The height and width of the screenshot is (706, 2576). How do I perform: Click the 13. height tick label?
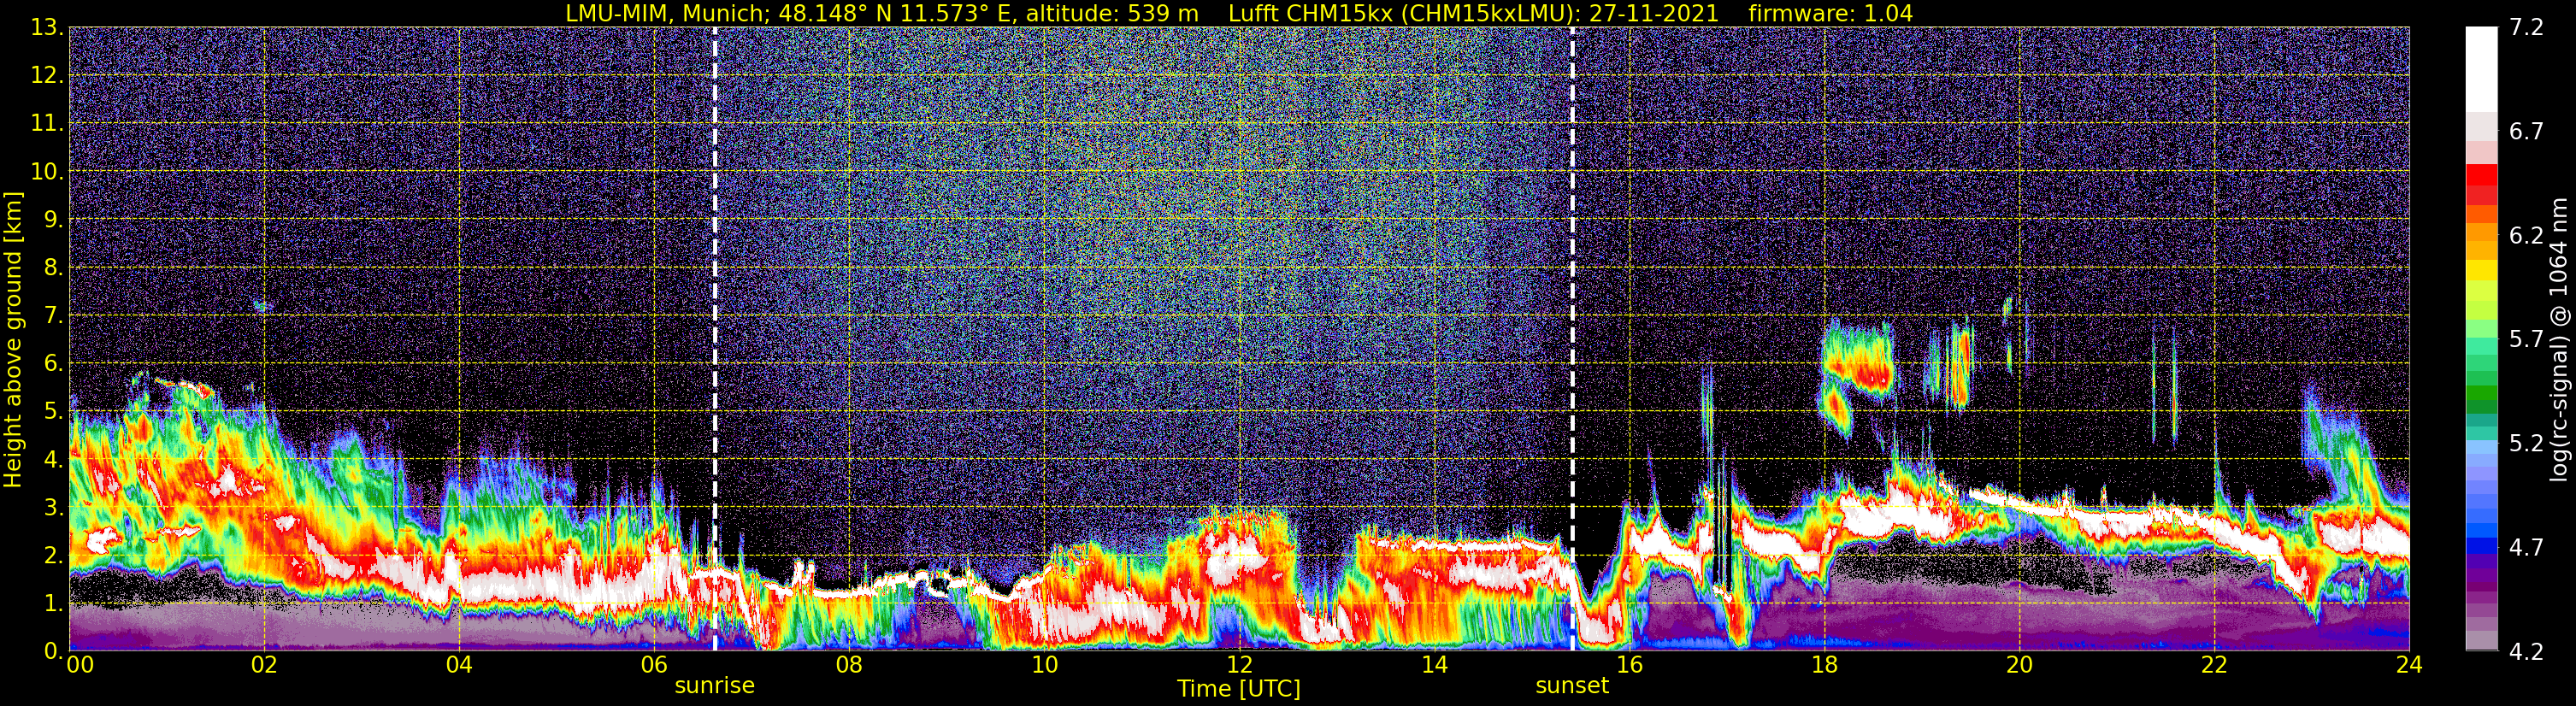47,28
